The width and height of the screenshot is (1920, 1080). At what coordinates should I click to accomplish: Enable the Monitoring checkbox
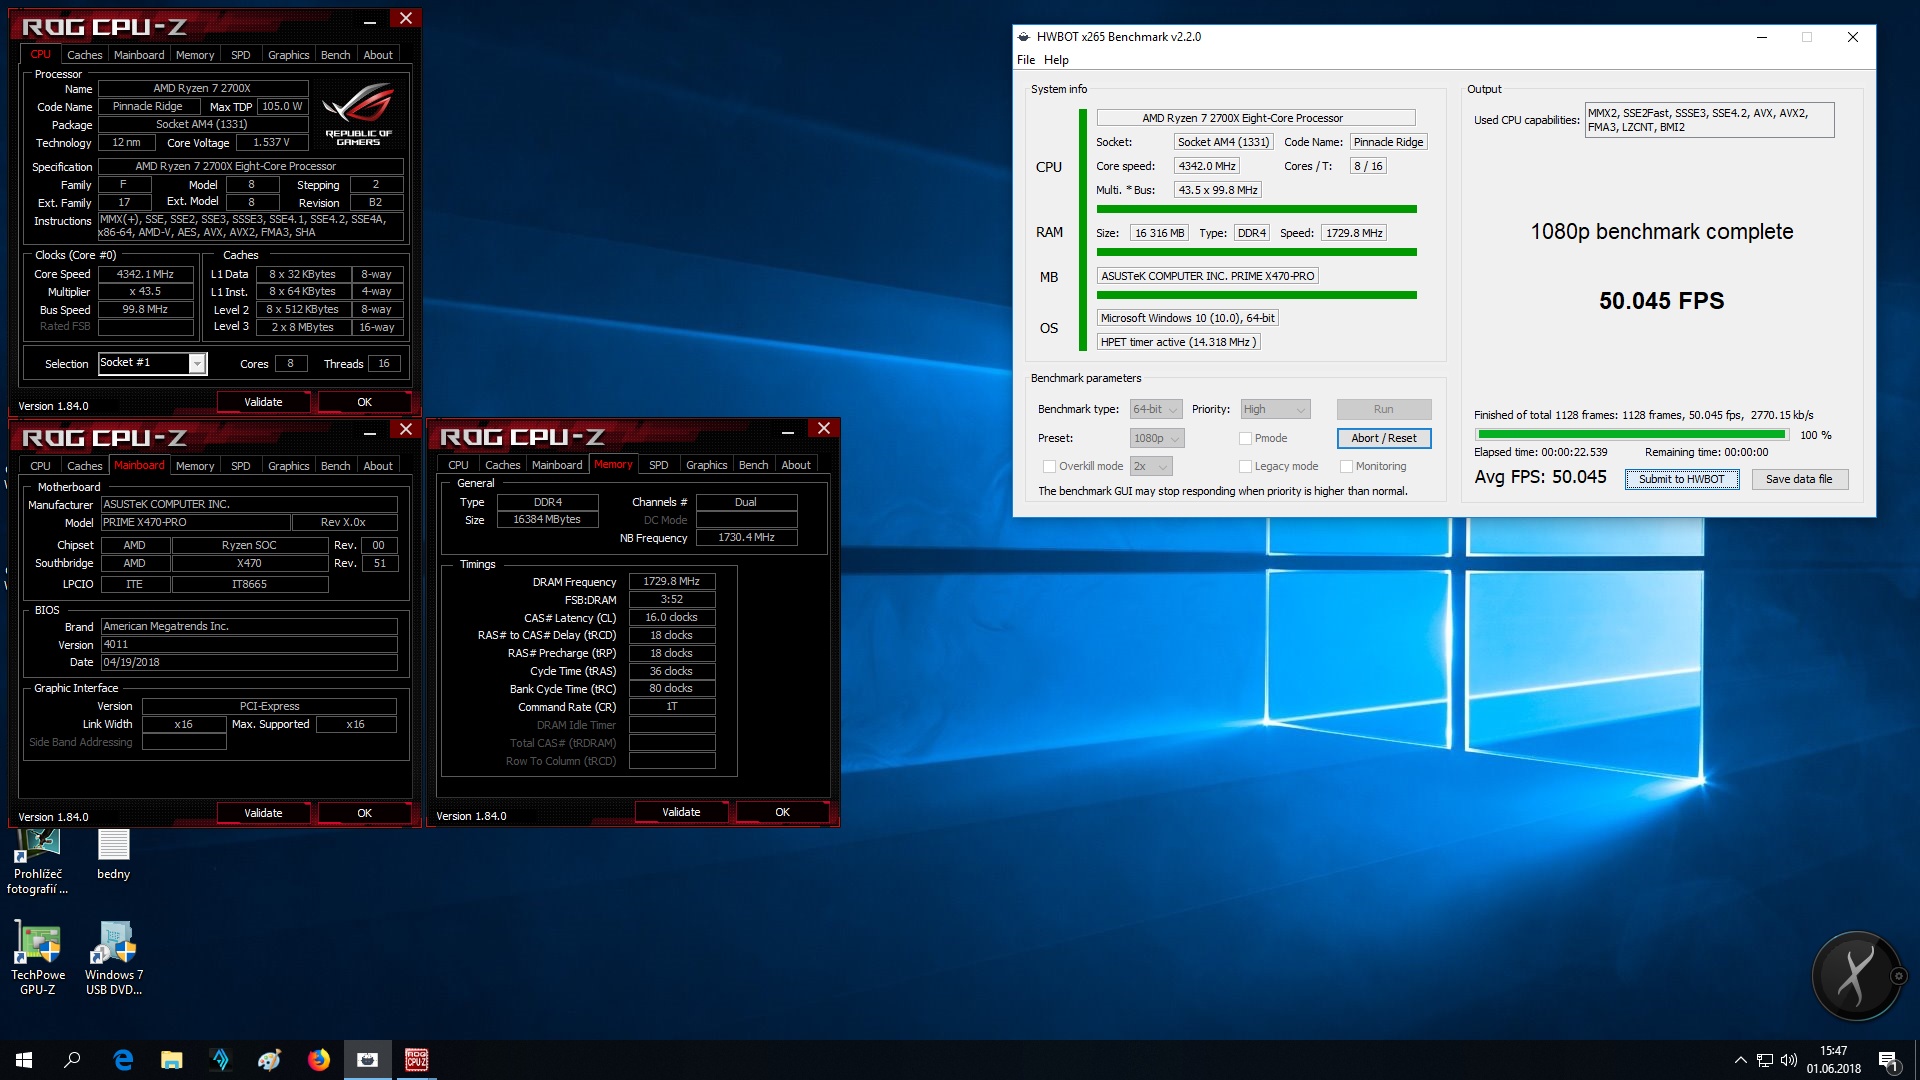click(x=1346, y=466)
